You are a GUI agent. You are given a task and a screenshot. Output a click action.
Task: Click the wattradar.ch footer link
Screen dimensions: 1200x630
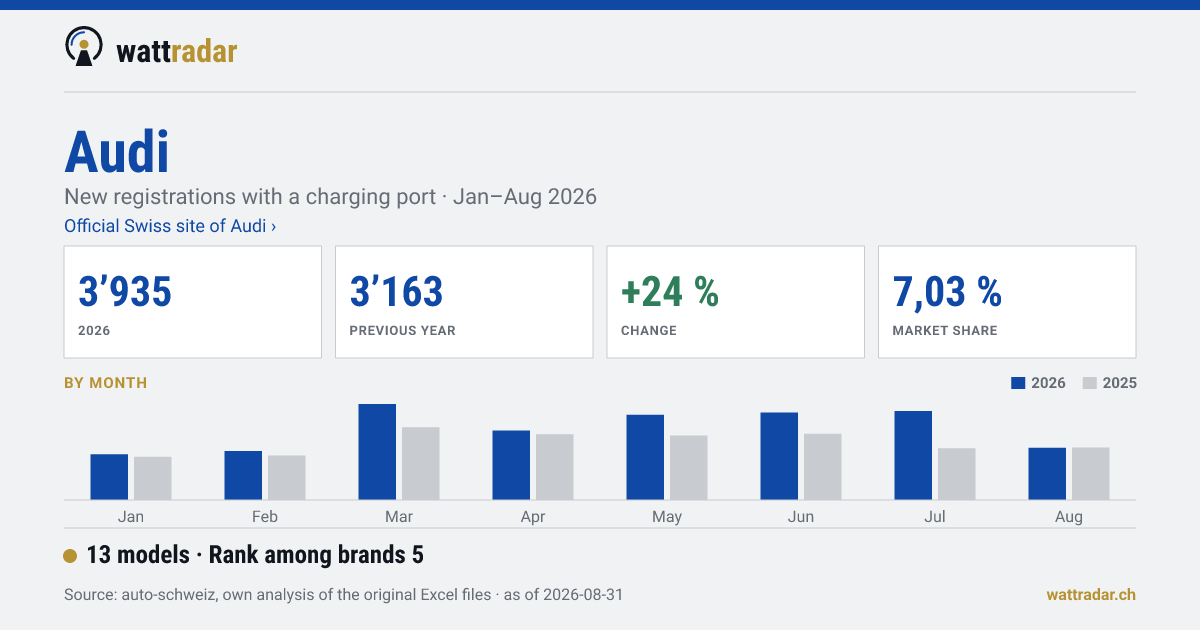click(x=1091, y=595)
